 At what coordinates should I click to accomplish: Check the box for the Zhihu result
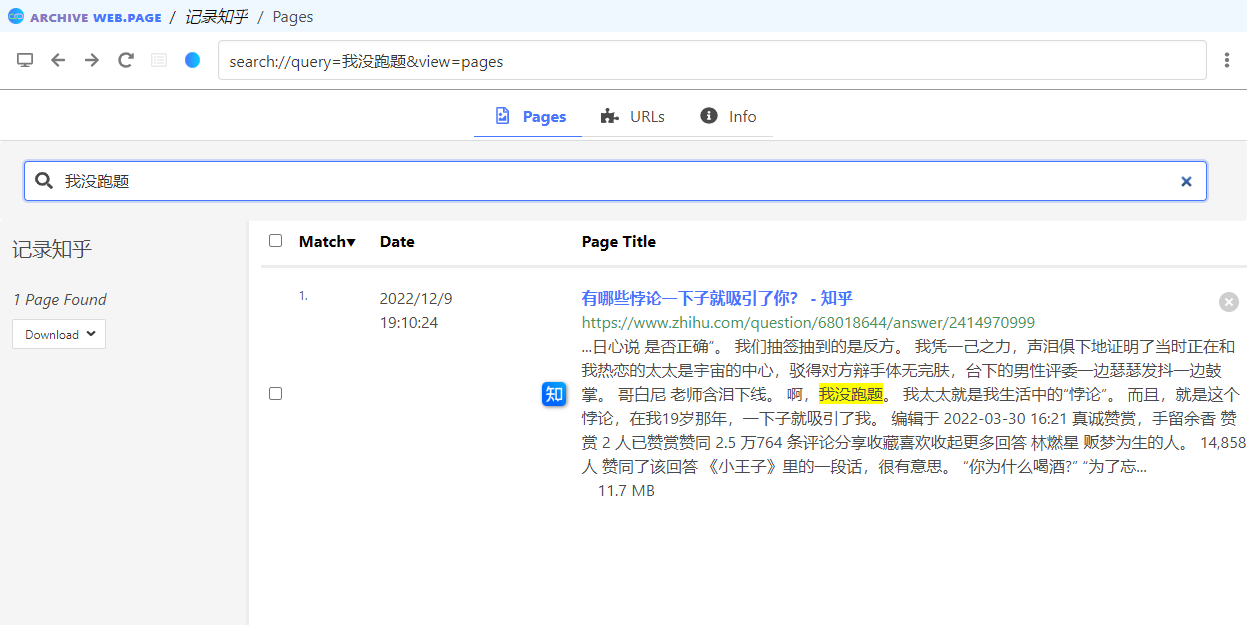pos(276,394)
